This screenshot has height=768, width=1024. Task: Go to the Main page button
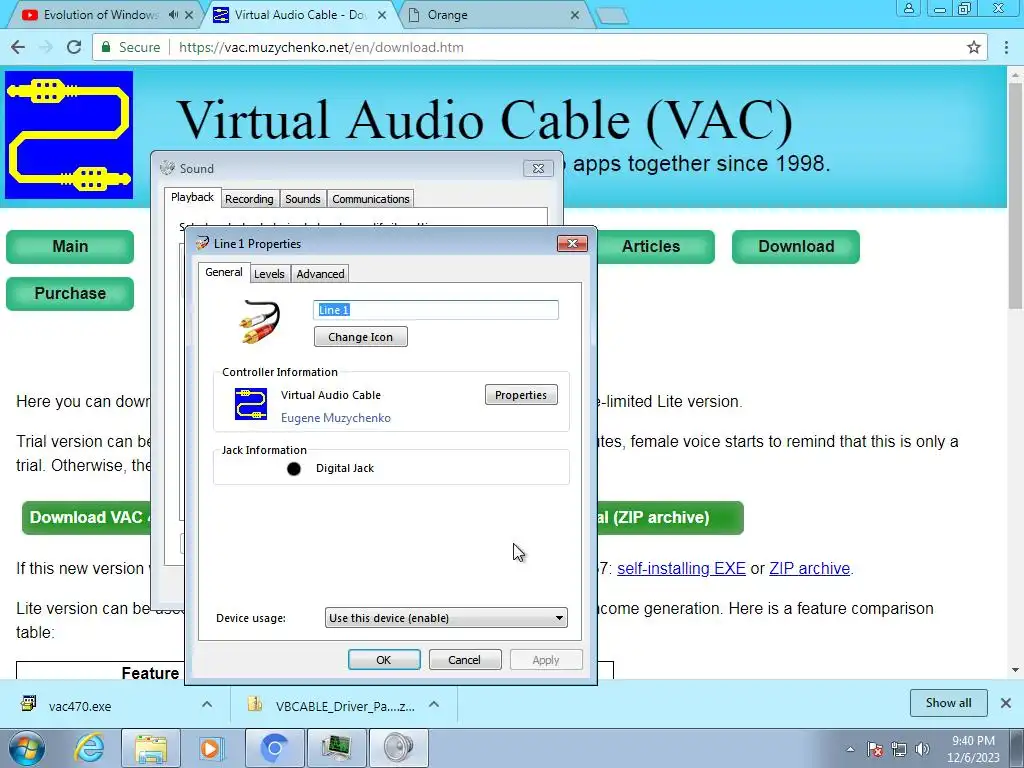point(70,247)
